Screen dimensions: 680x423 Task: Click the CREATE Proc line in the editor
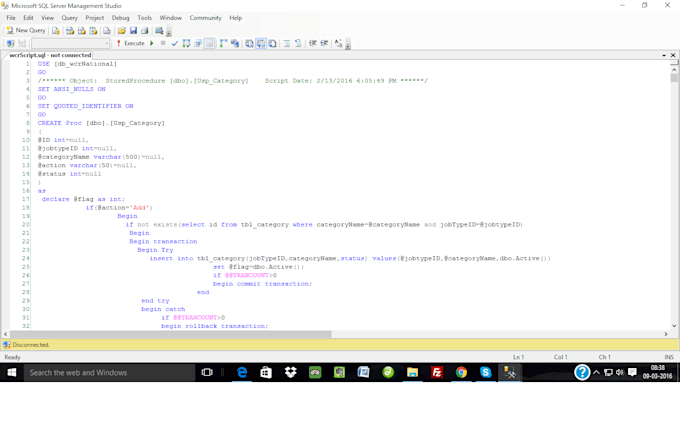pos(101,123)
